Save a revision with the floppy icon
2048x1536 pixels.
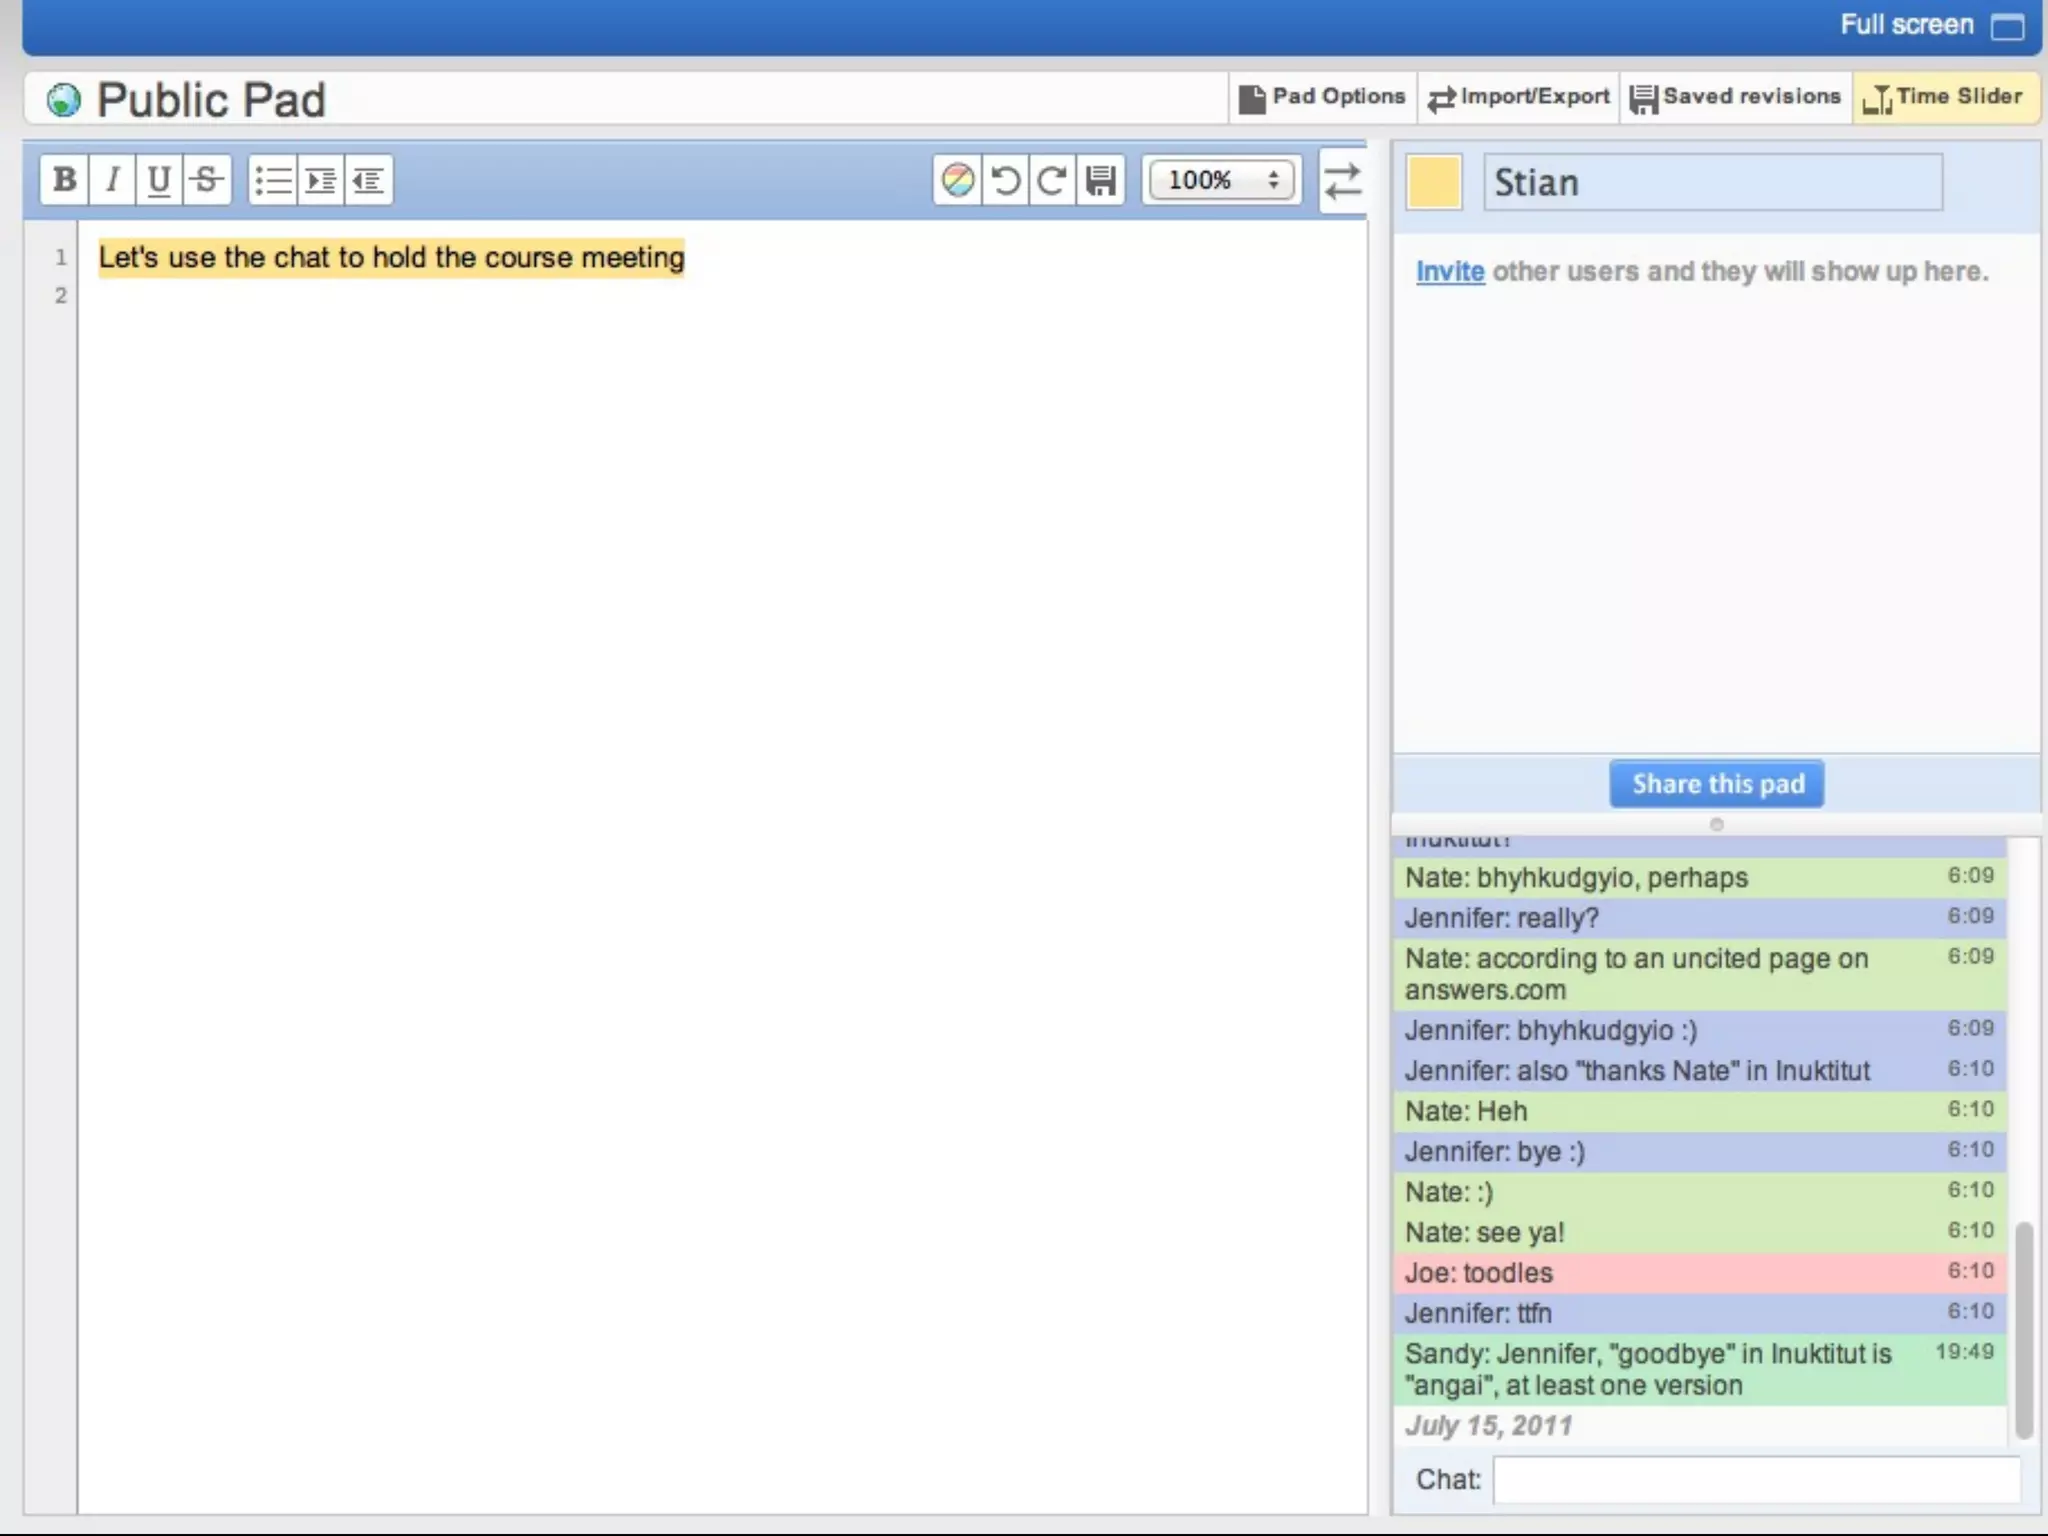1101,180
